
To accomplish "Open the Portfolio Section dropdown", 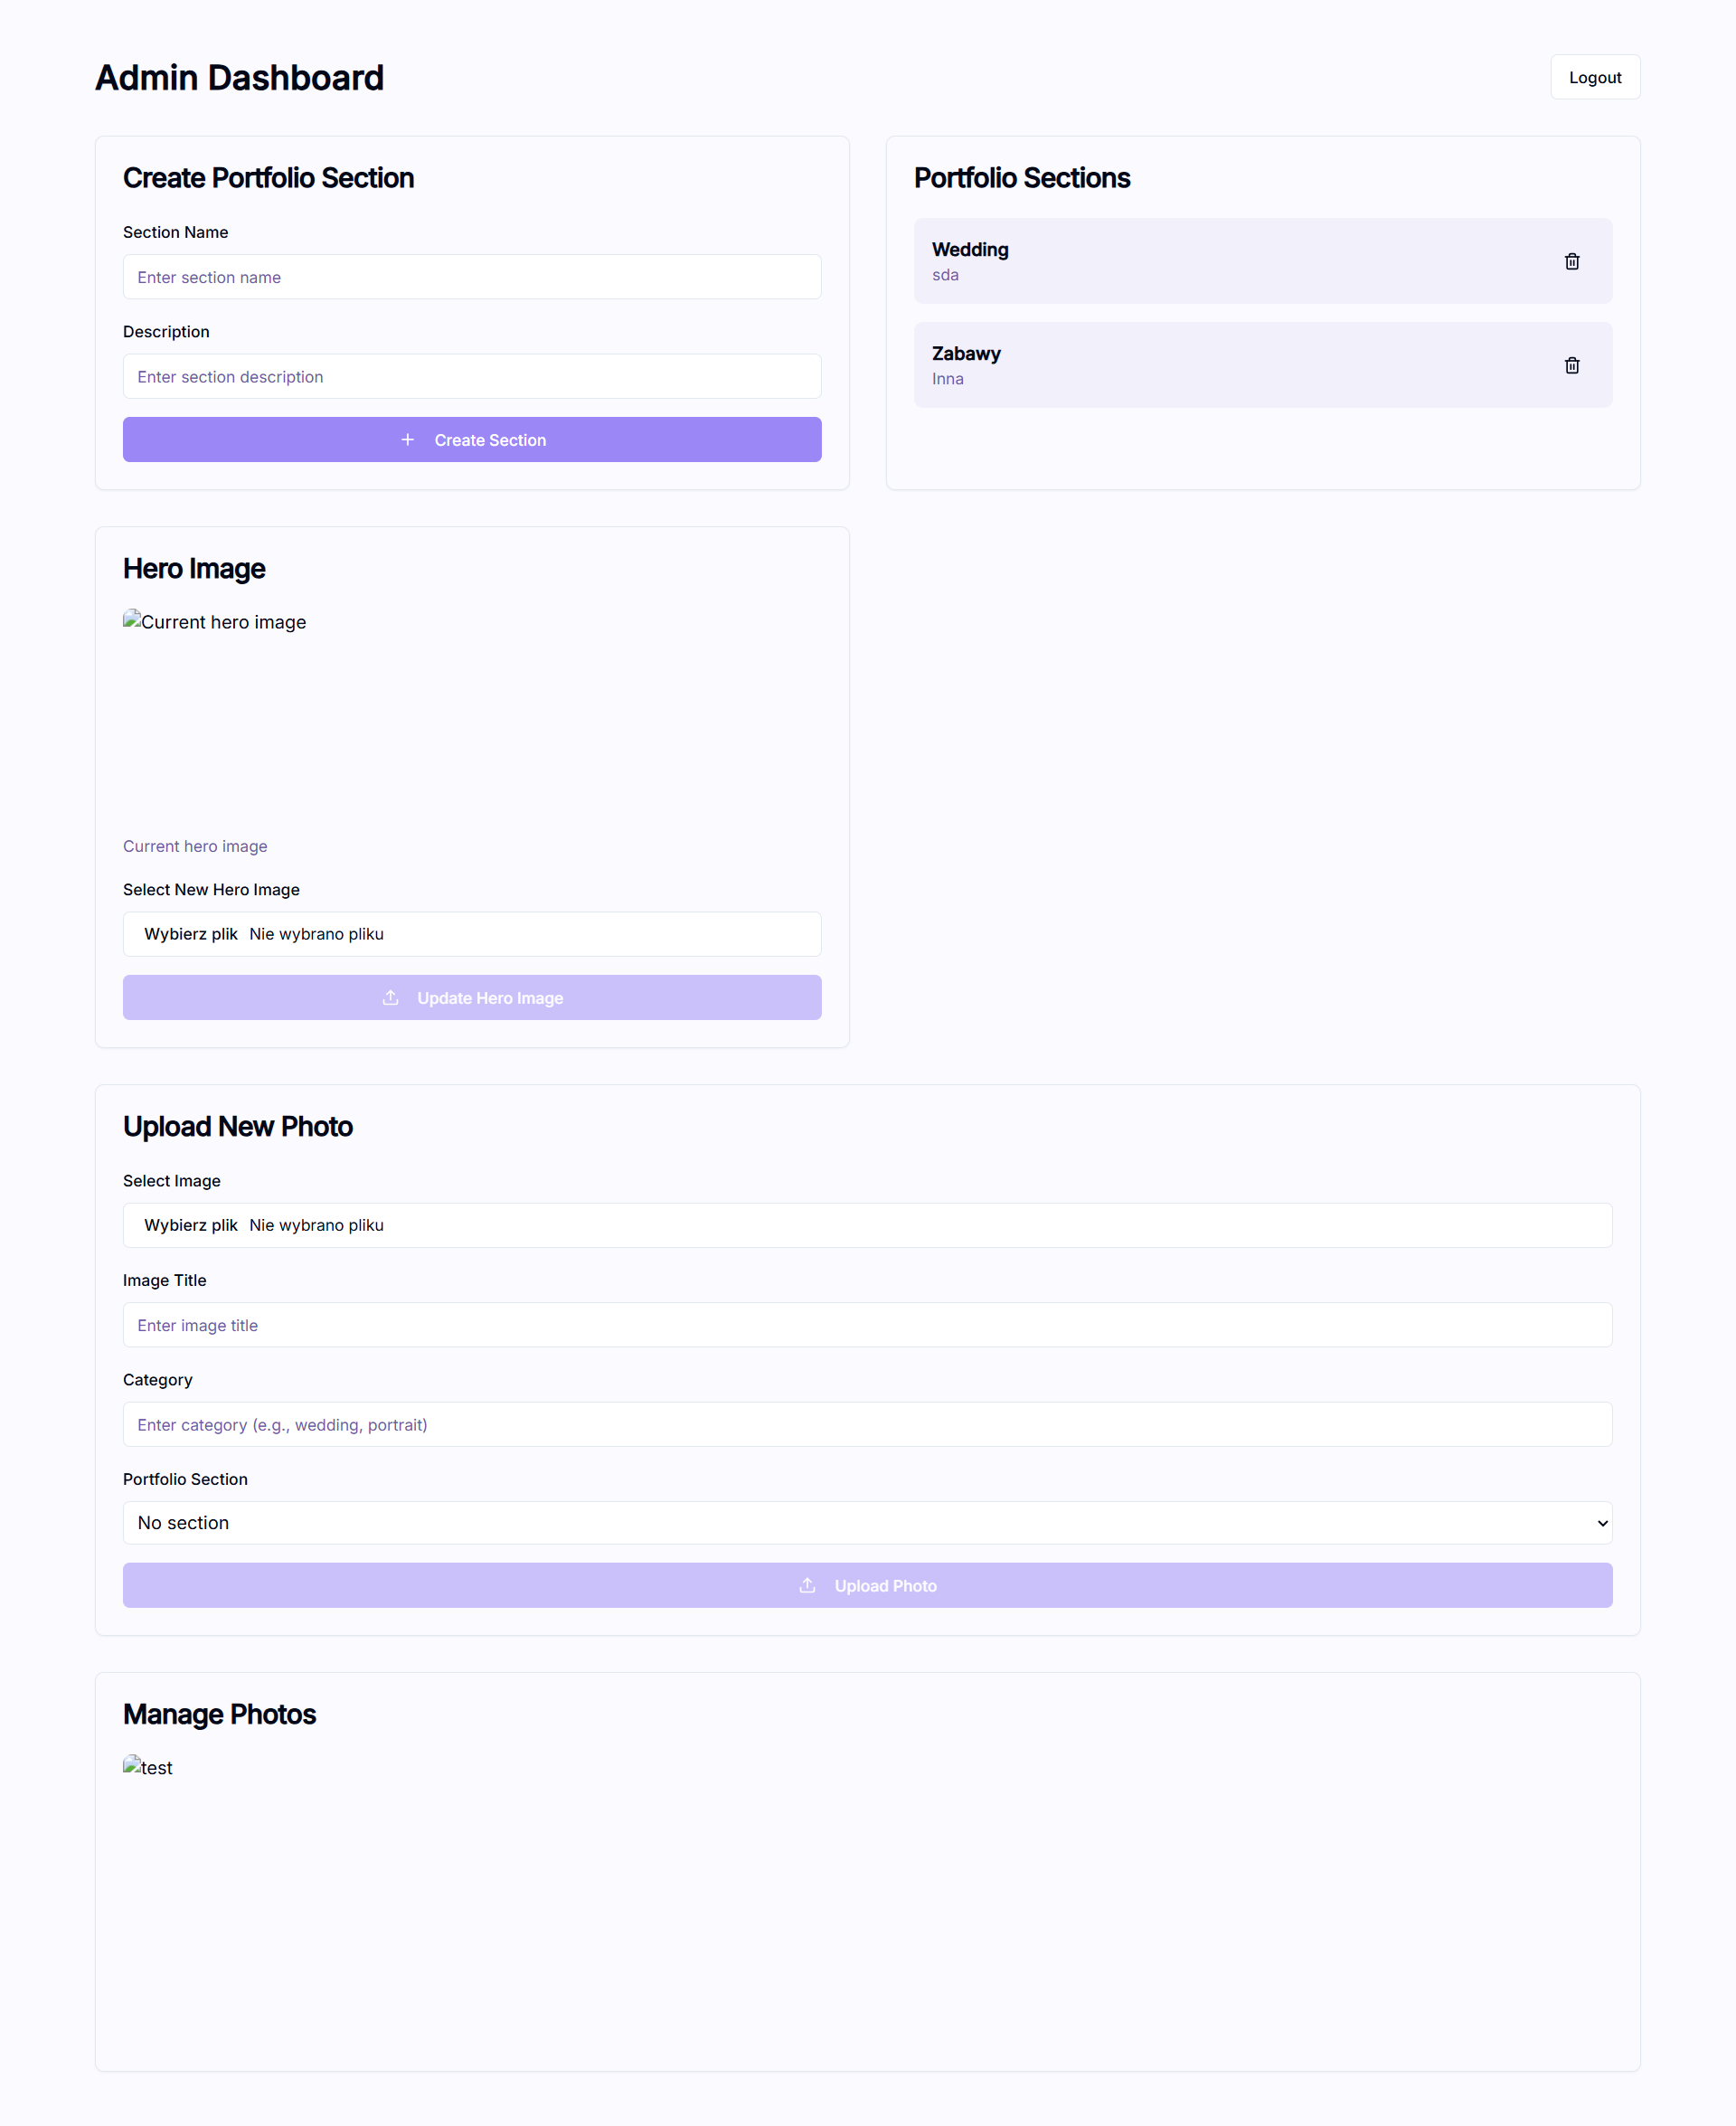I will coord(868,1523).
